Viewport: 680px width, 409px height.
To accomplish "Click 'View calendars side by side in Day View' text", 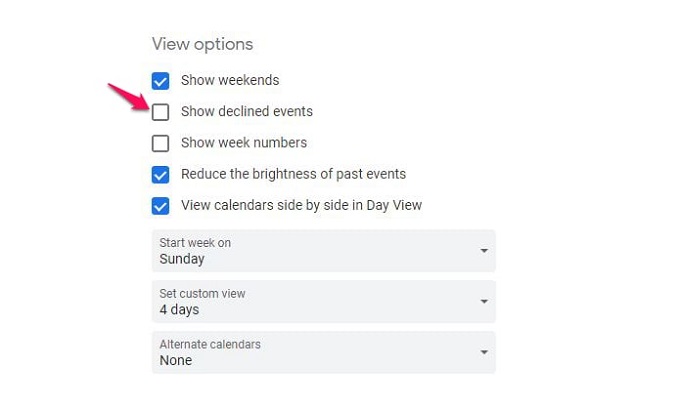I will pos(301,206).
